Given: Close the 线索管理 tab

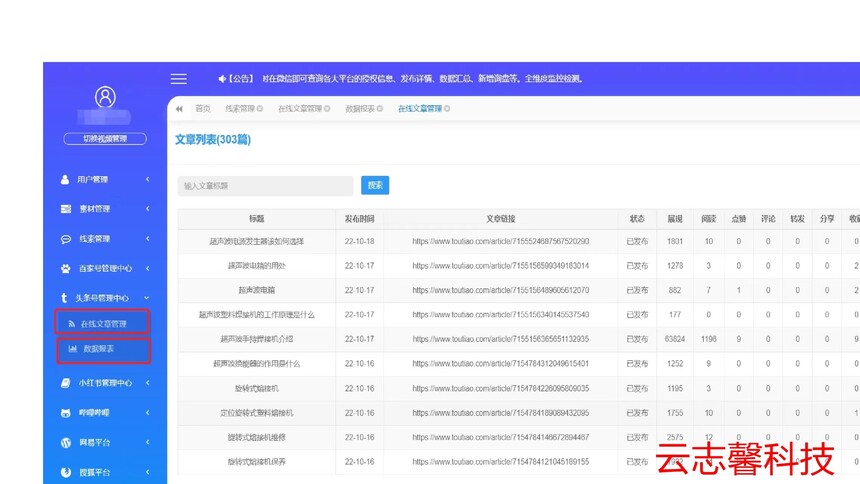Looking at the screenshot, I should point(260,109).
